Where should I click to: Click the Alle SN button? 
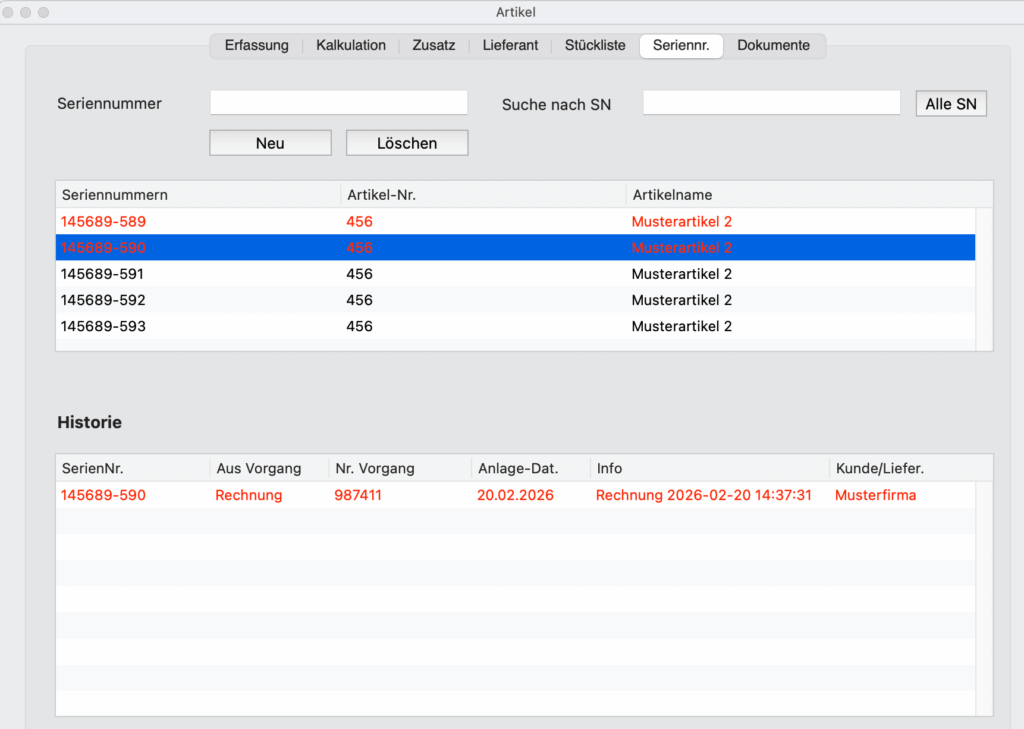coord(950,104)
